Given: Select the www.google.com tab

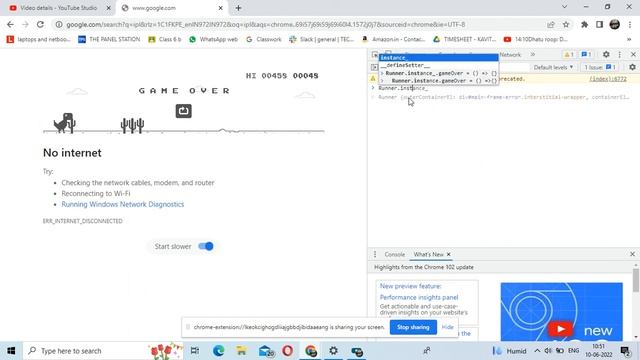Looking at the screenshot, I should click(x=171, y=8).
